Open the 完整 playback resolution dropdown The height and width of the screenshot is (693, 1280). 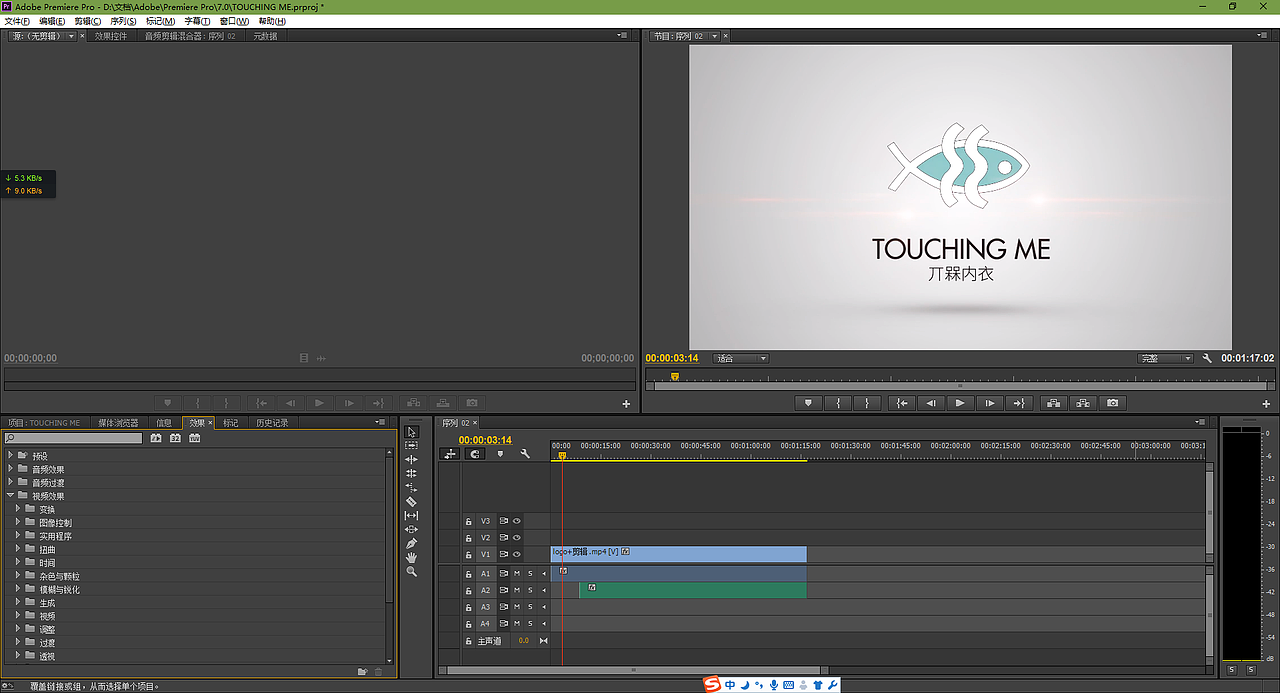pos(1165,358)
